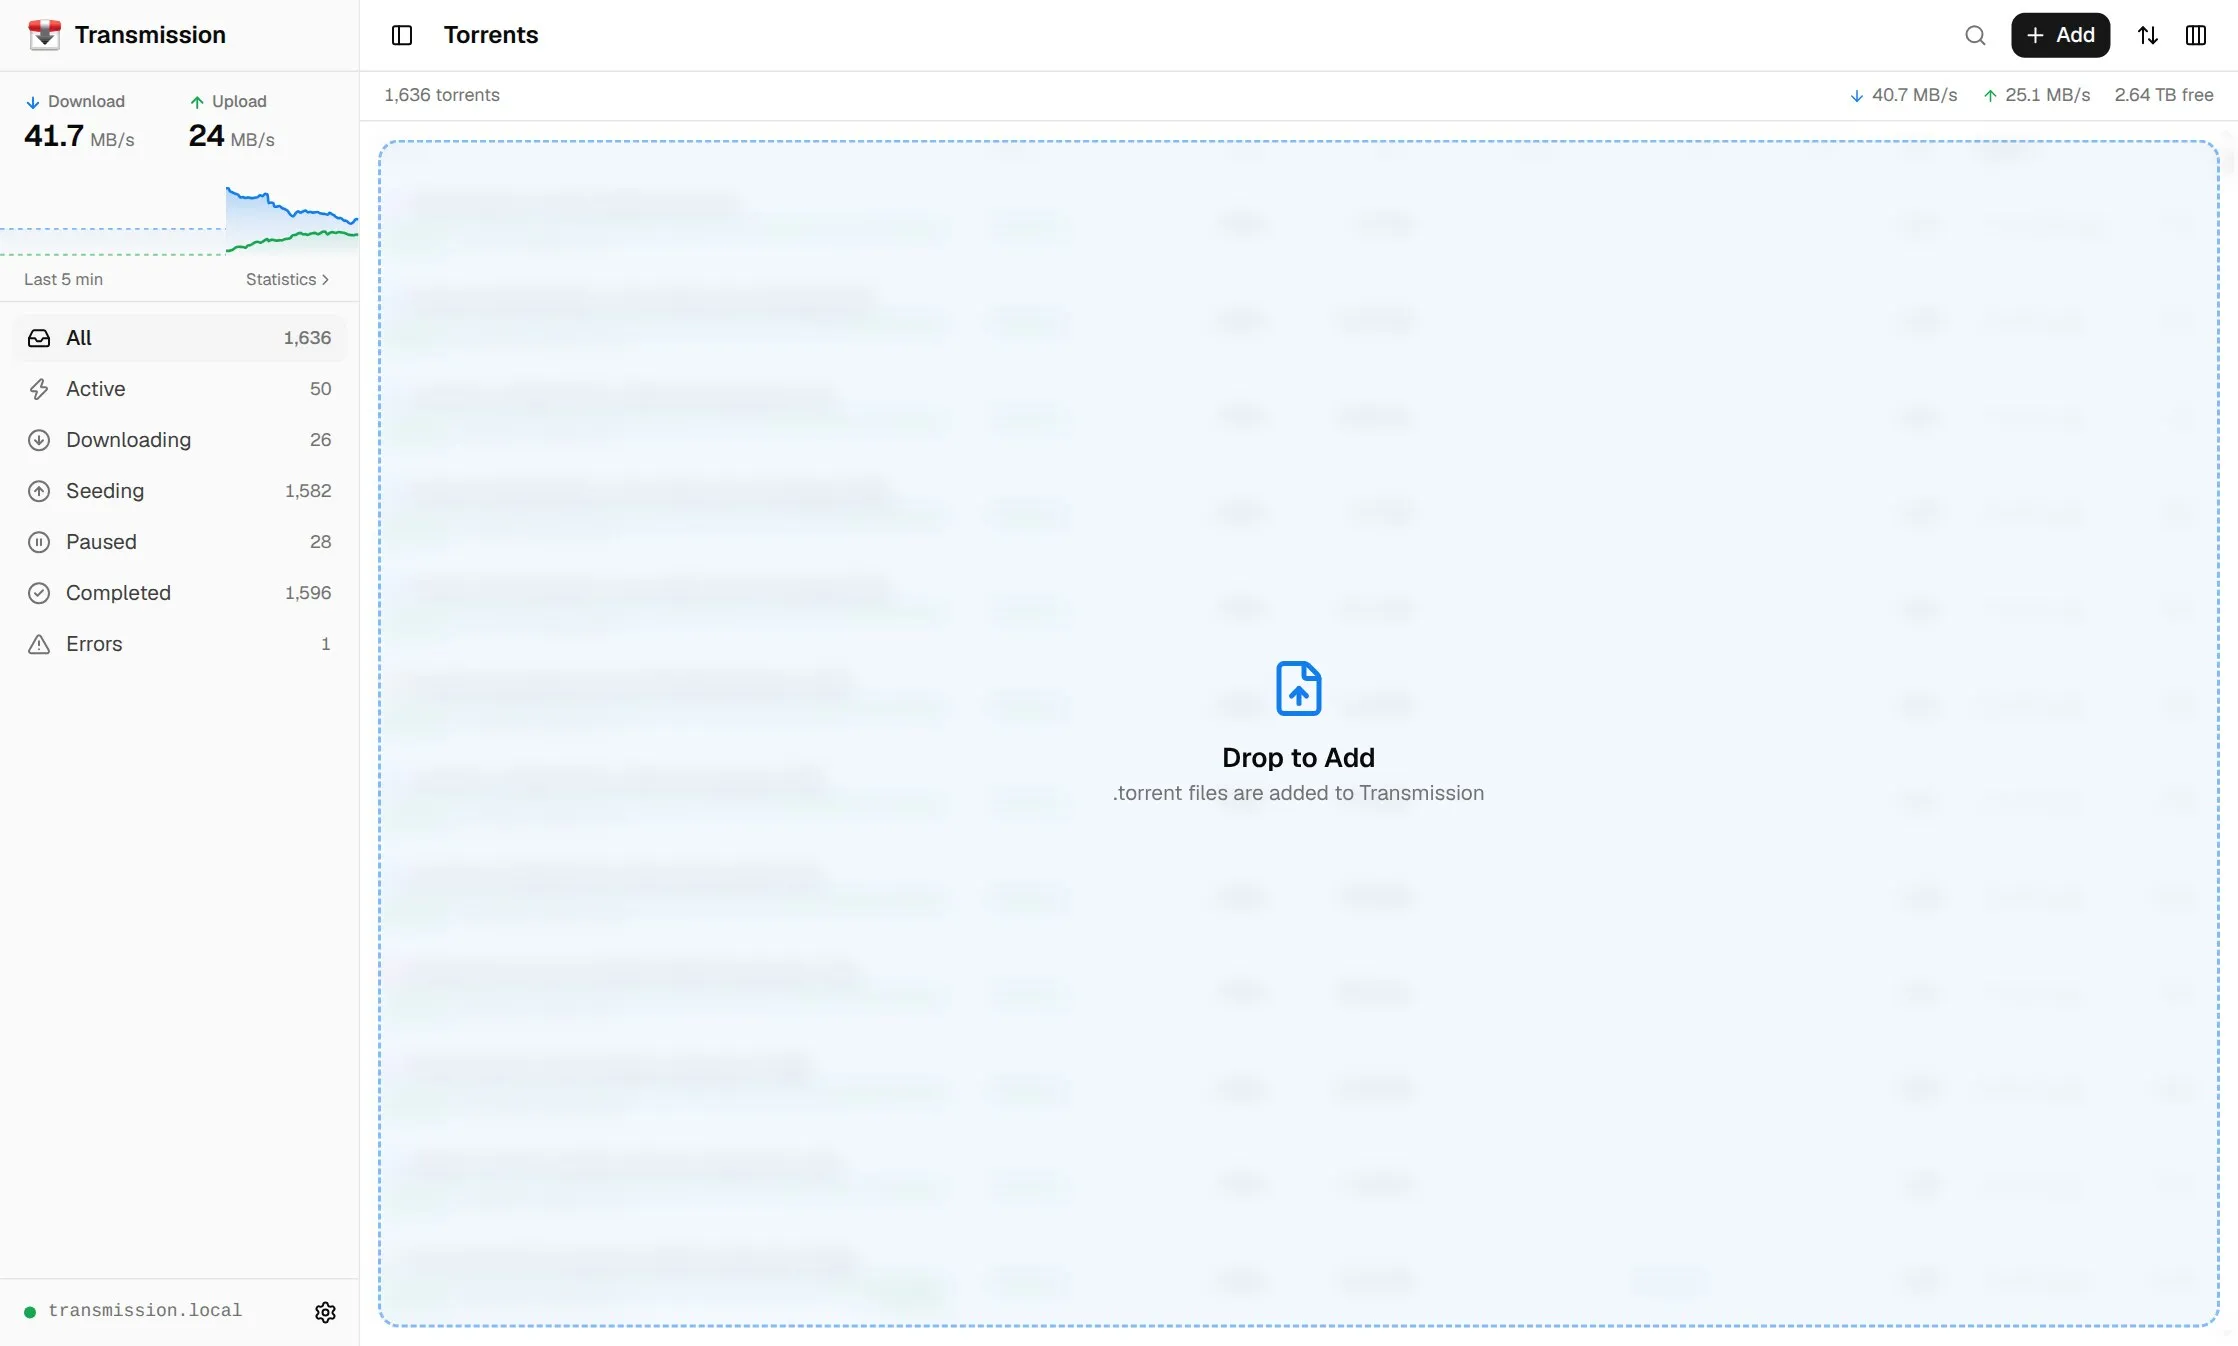This screenshot has width=2238, height=1346.
Task: Click the 24 MB/s upload value
Action: (231, 136)
